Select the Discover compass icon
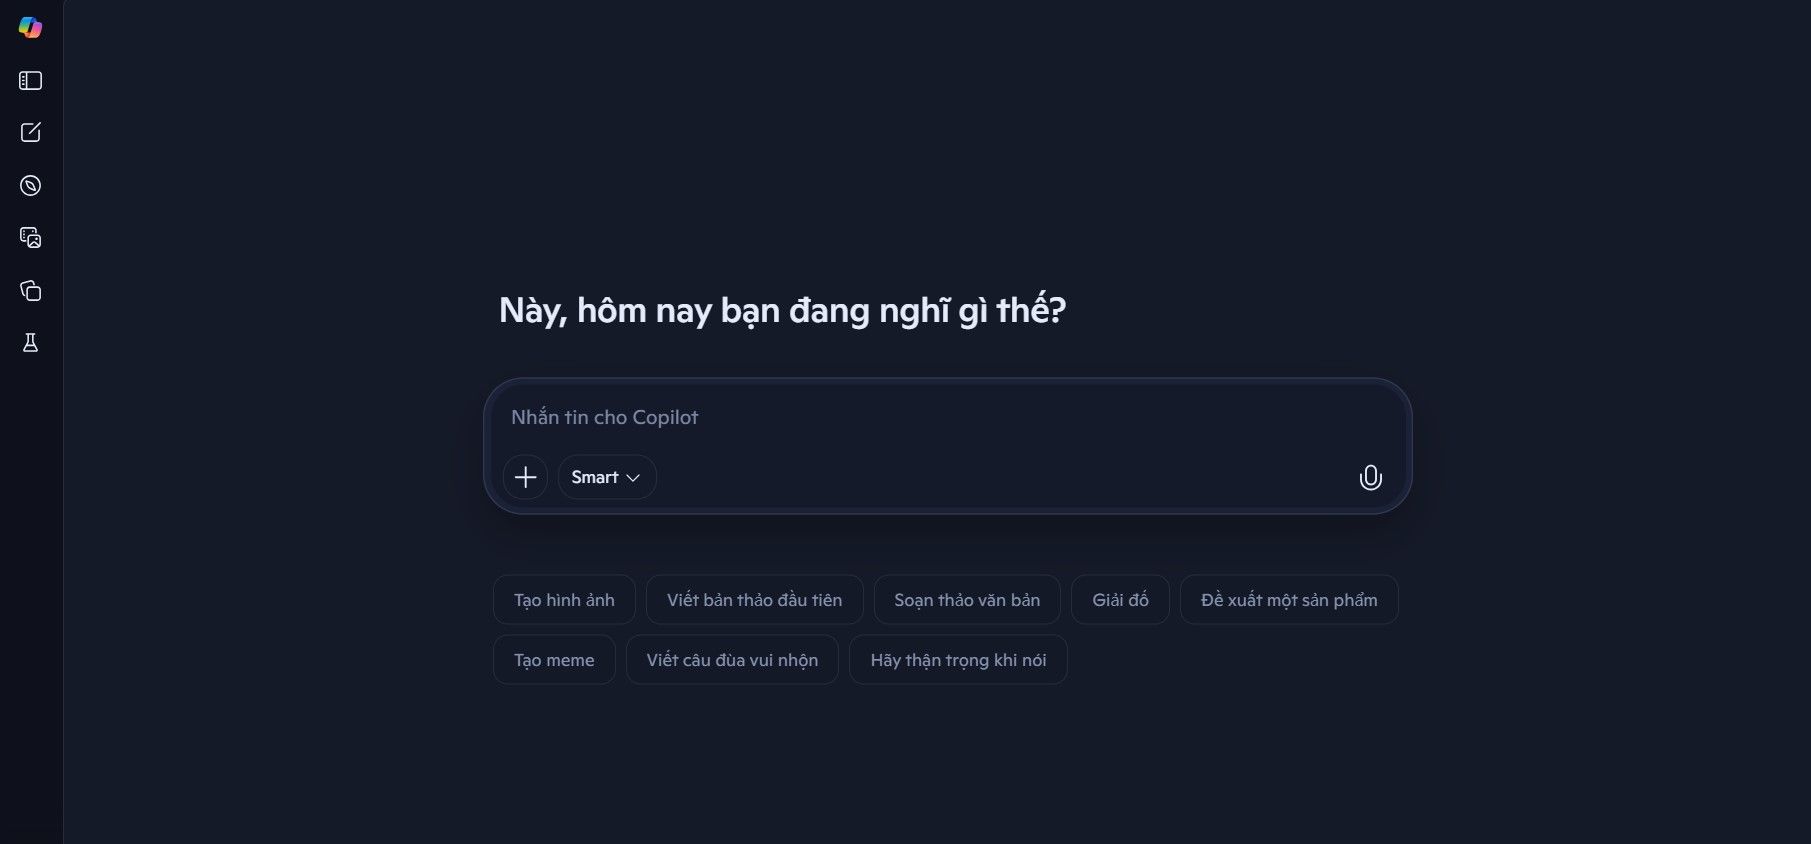This screenshot has width=1811, height=844. [x=30, y=185]
